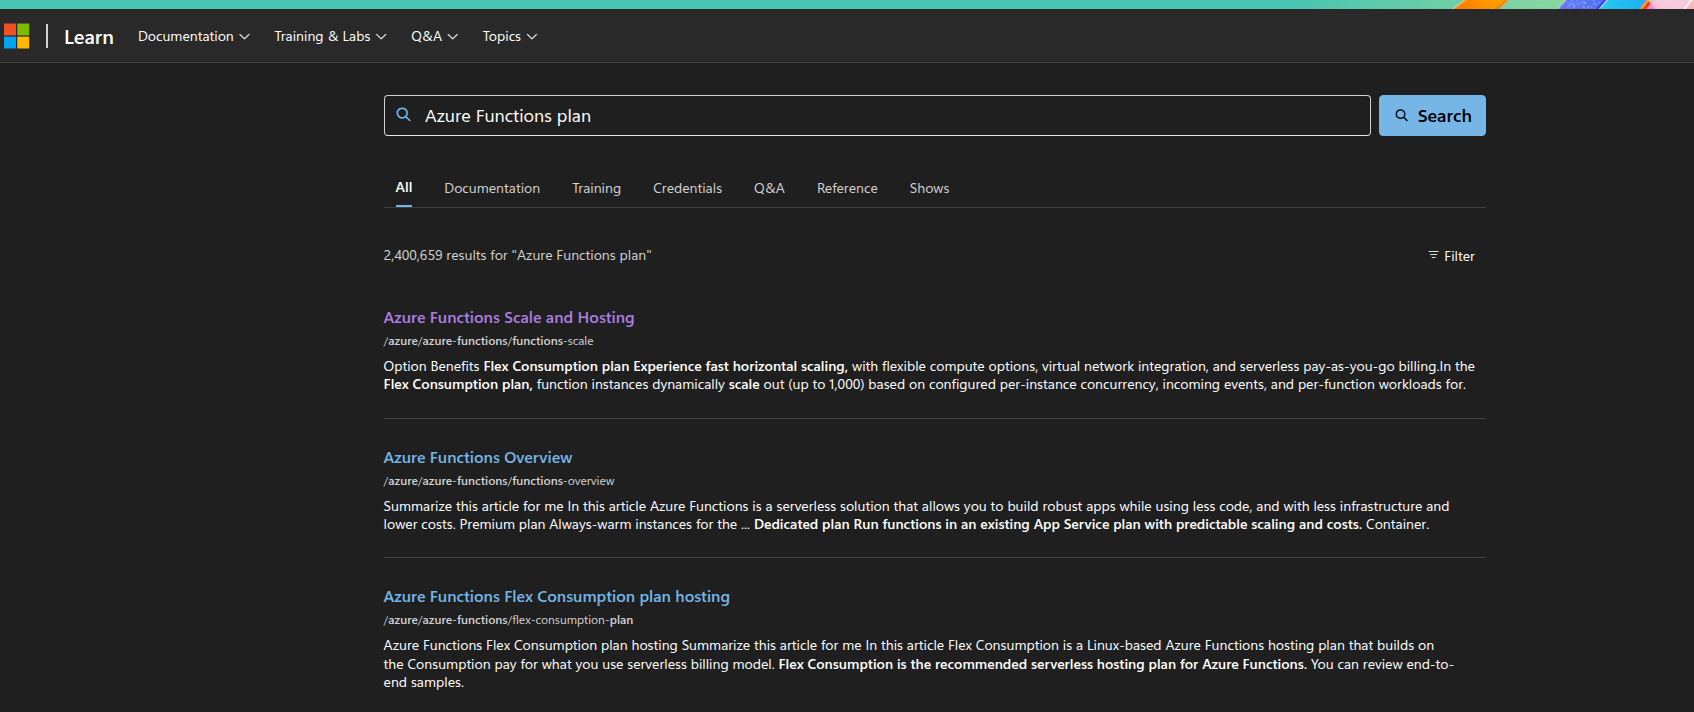Open the Q&A dropdown in header
Screen dimensions: 1694x712
click(x=434, y=36)
